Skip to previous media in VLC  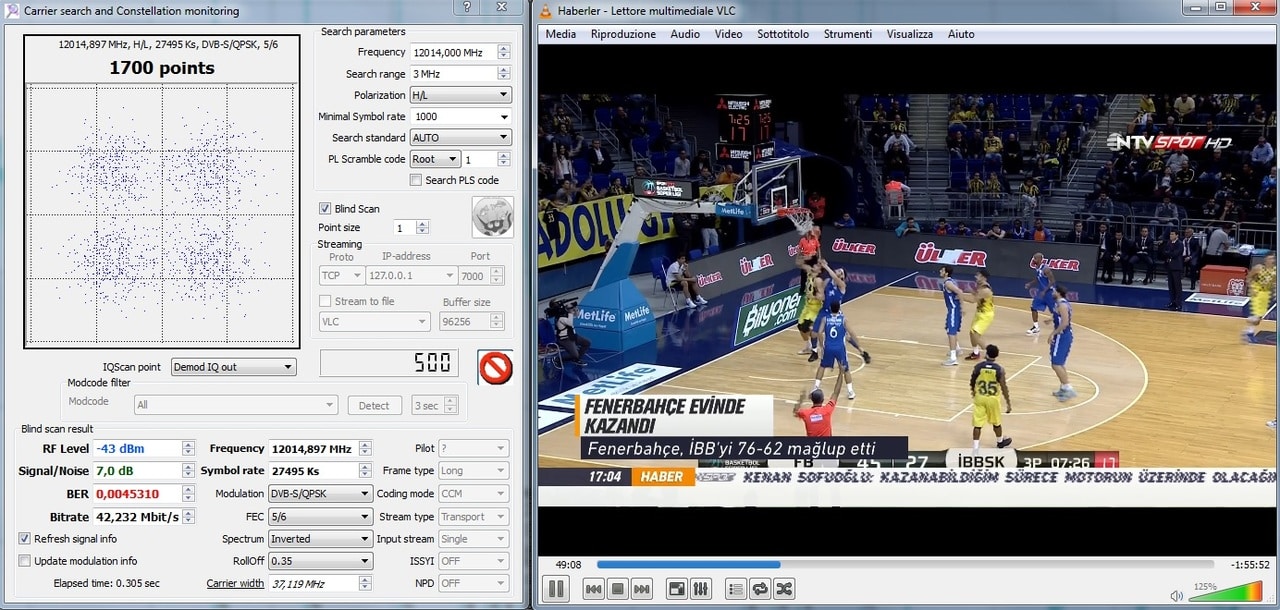tap(593, 589)
